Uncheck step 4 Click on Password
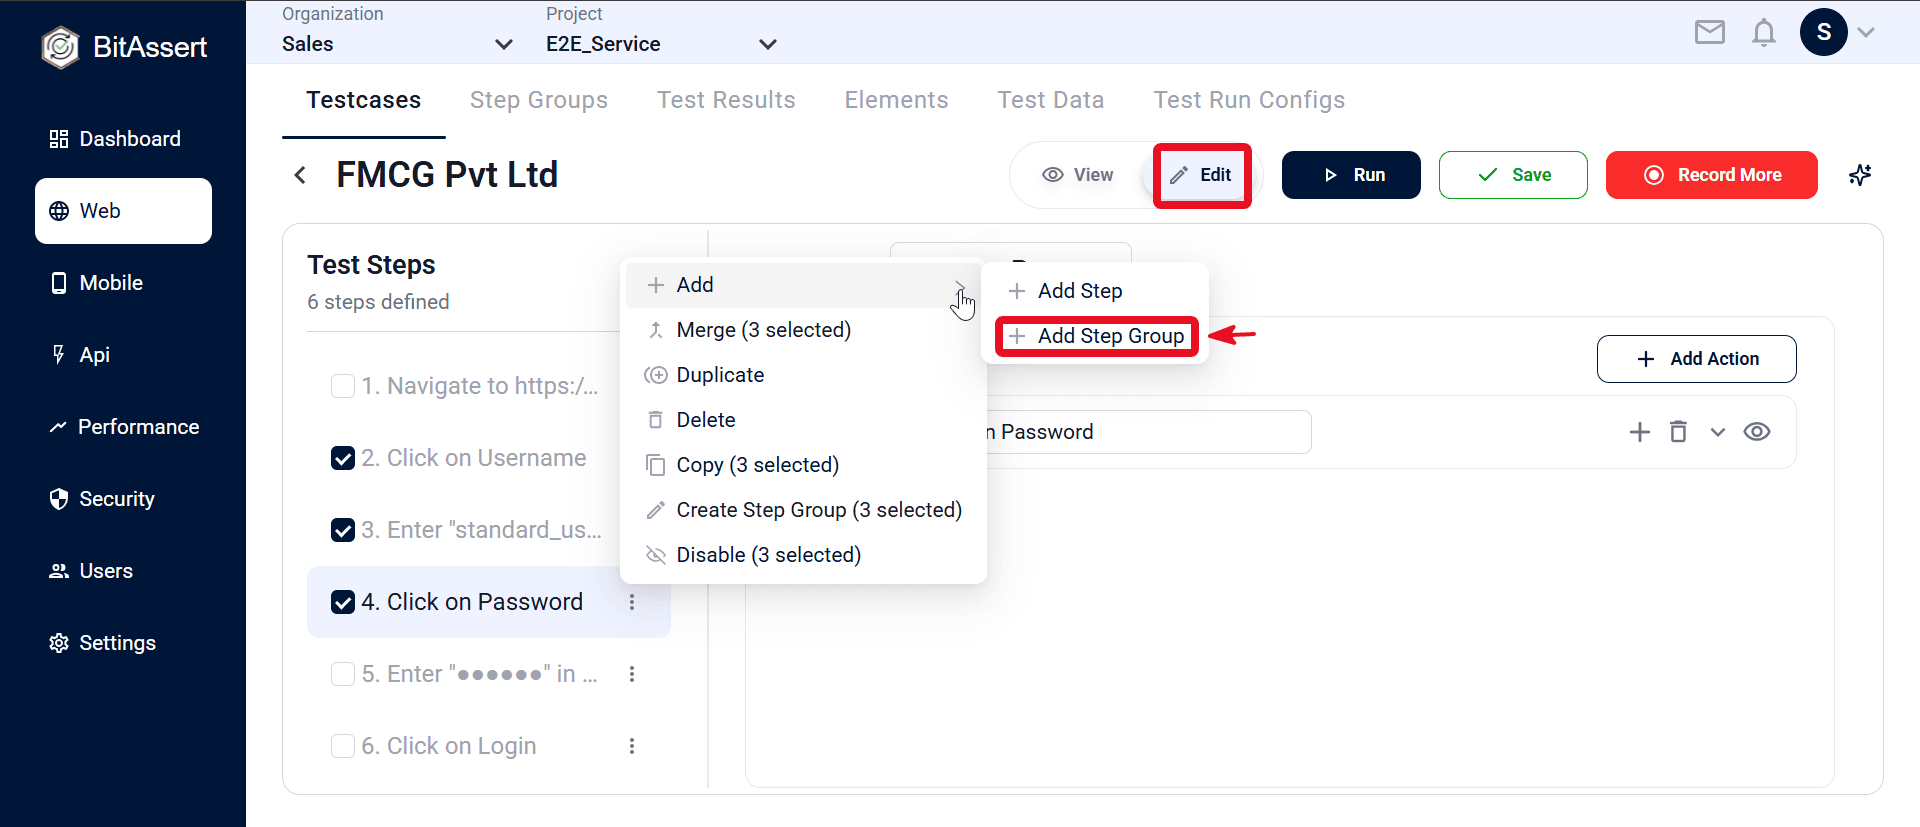Viewport: 1920px width, 827px height. click(343, 602)
